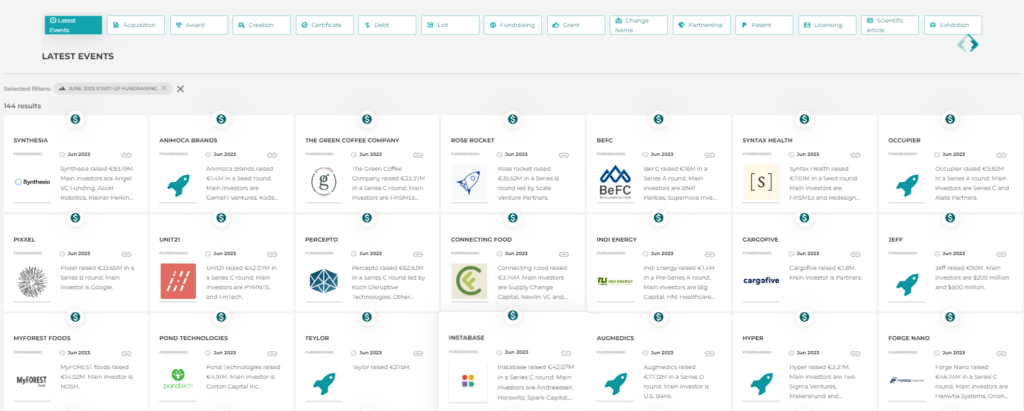Select the Latest Events tab
This screenshot has height=411, width=1024.
tap(73, 25)
